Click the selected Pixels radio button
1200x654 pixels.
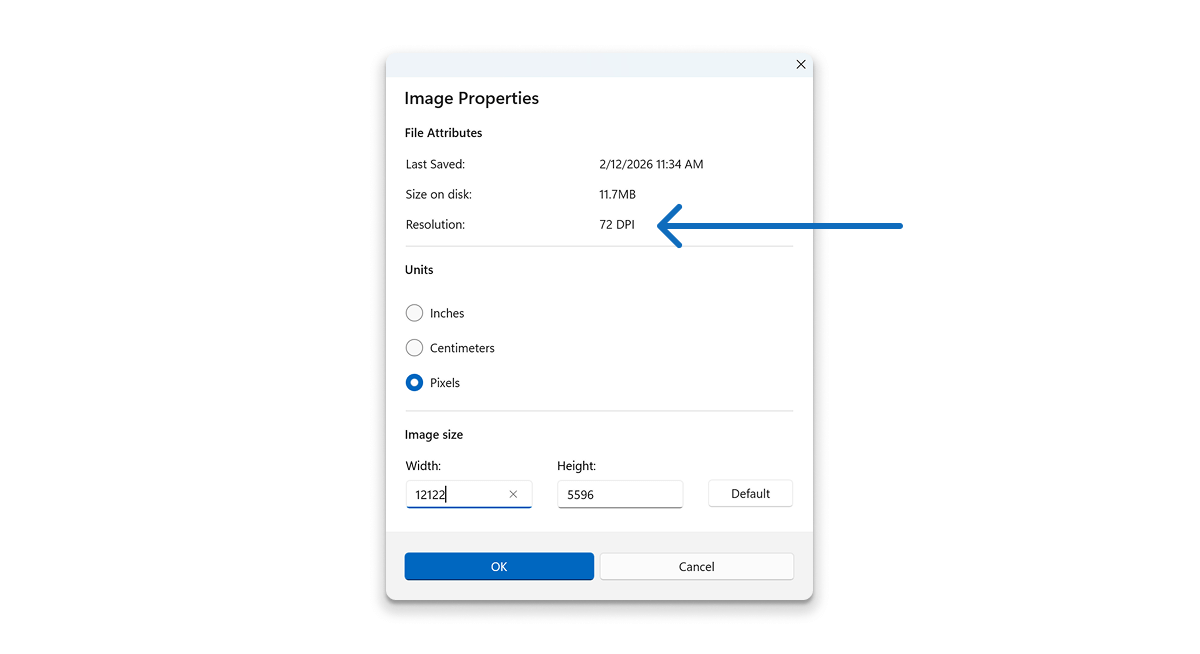coord(414,382)
